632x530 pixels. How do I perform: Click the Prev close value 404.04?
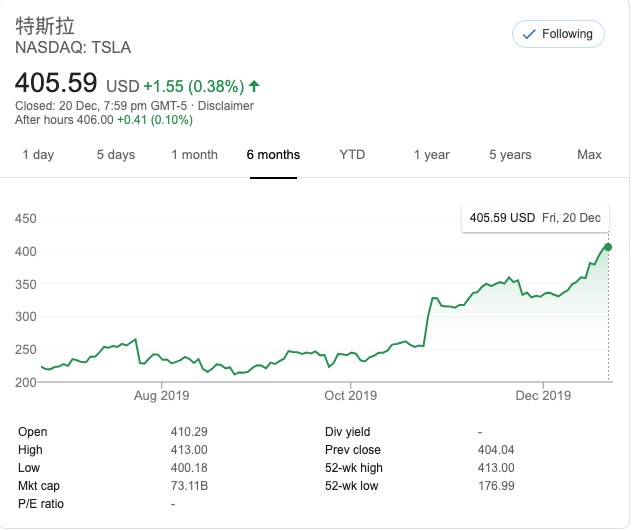496,450
